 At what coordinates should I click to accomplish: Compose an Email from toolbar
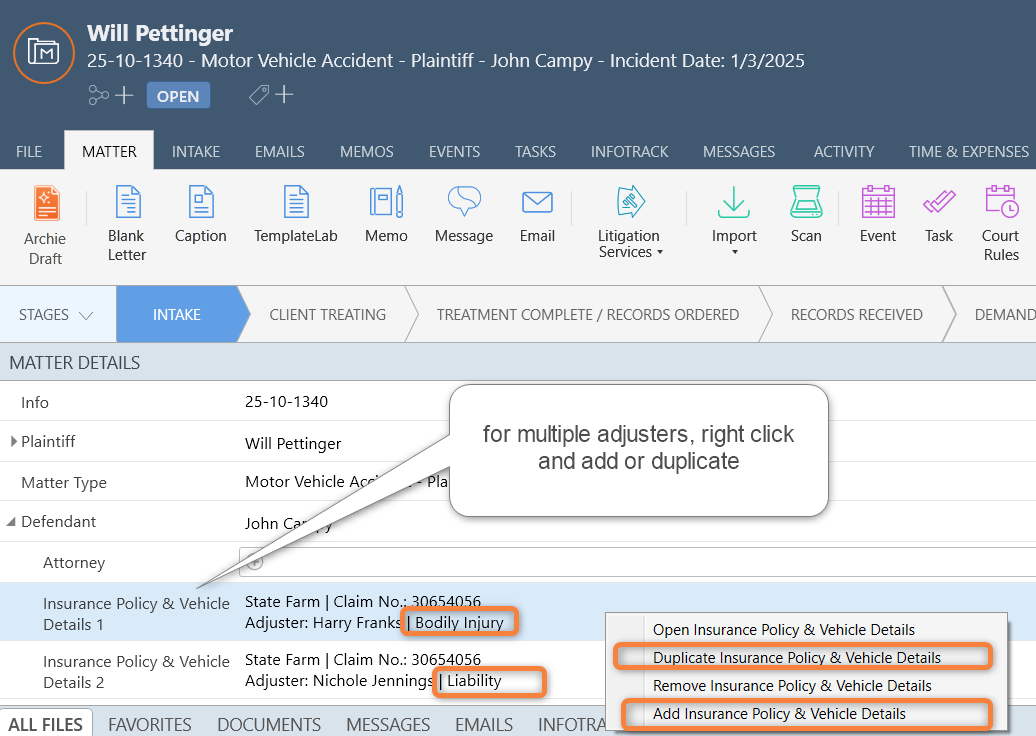coord(537,214)
